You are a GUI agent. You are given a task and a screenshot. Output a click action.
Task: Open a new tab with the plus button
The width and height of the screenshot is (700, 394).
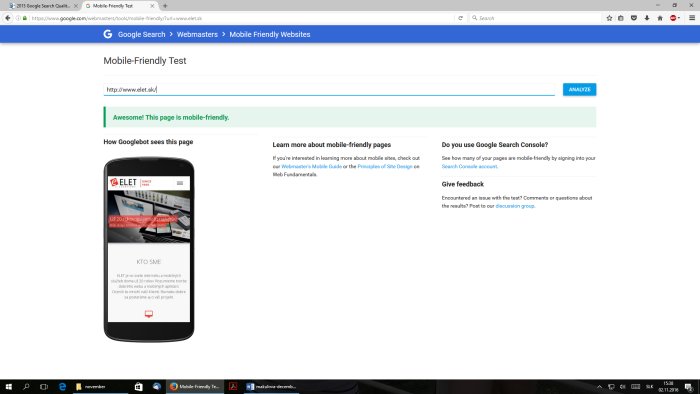(165, 6)
